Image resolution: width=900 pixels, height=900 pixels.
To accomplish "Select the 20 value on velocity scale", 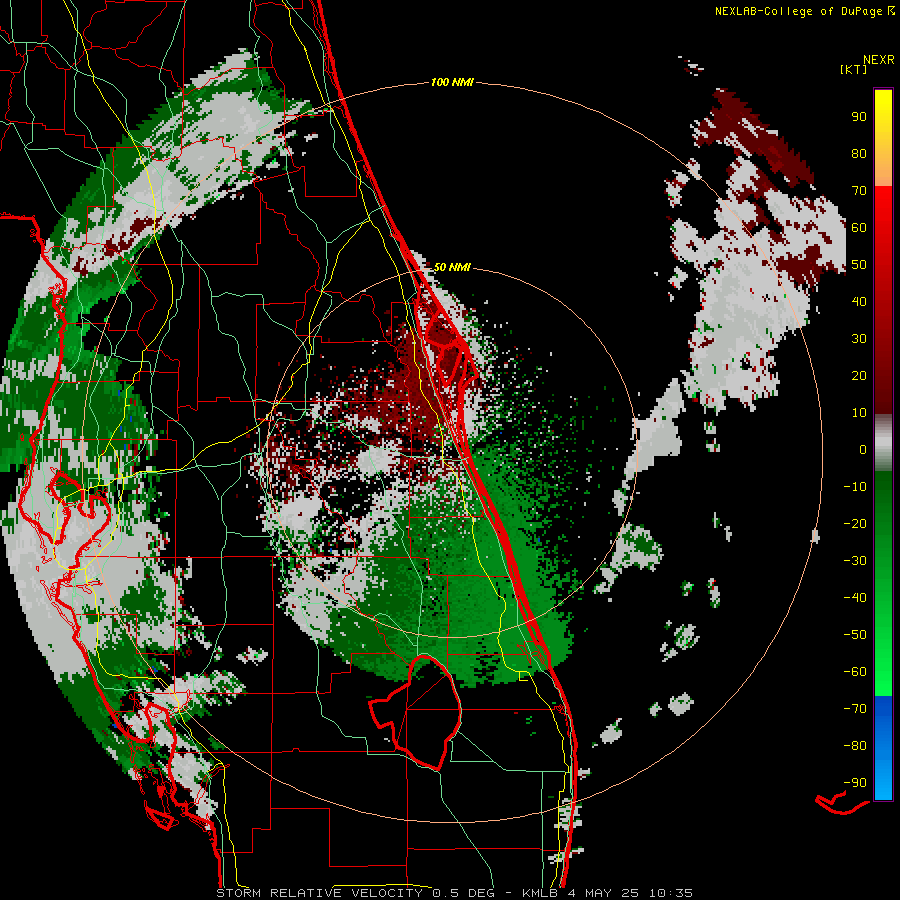I will click(x=859, y=375).
